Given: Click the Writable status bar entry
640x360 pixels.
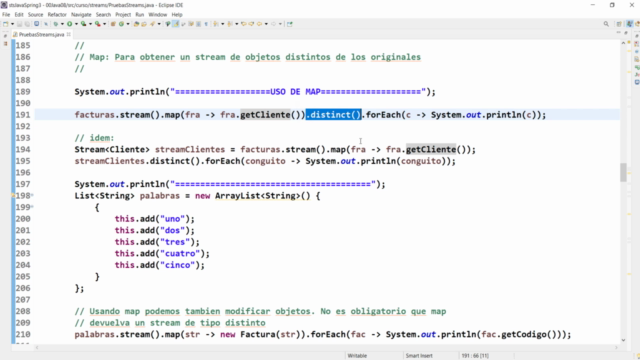Looking at the screenshot, I should (357, 356).
